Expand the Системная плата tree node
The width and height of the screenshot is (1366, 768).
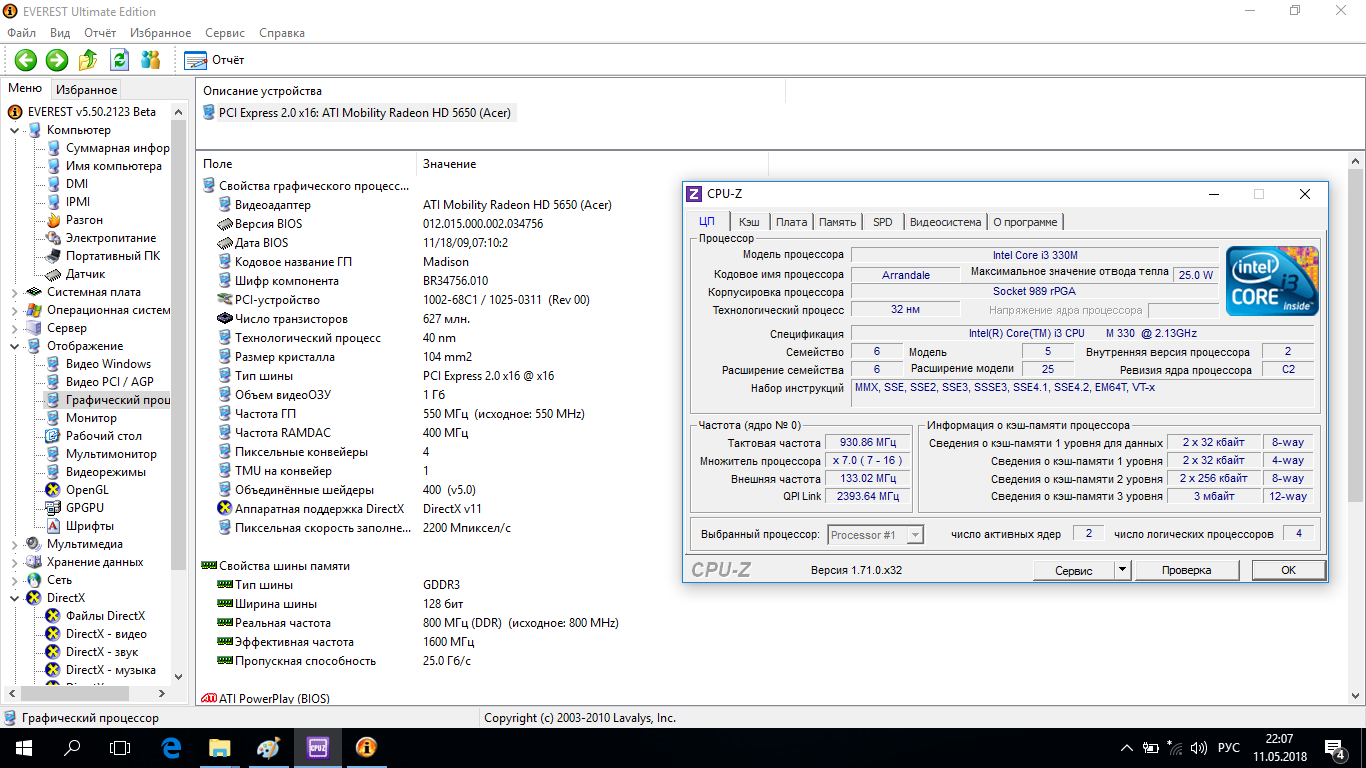[x=15, y=292]
